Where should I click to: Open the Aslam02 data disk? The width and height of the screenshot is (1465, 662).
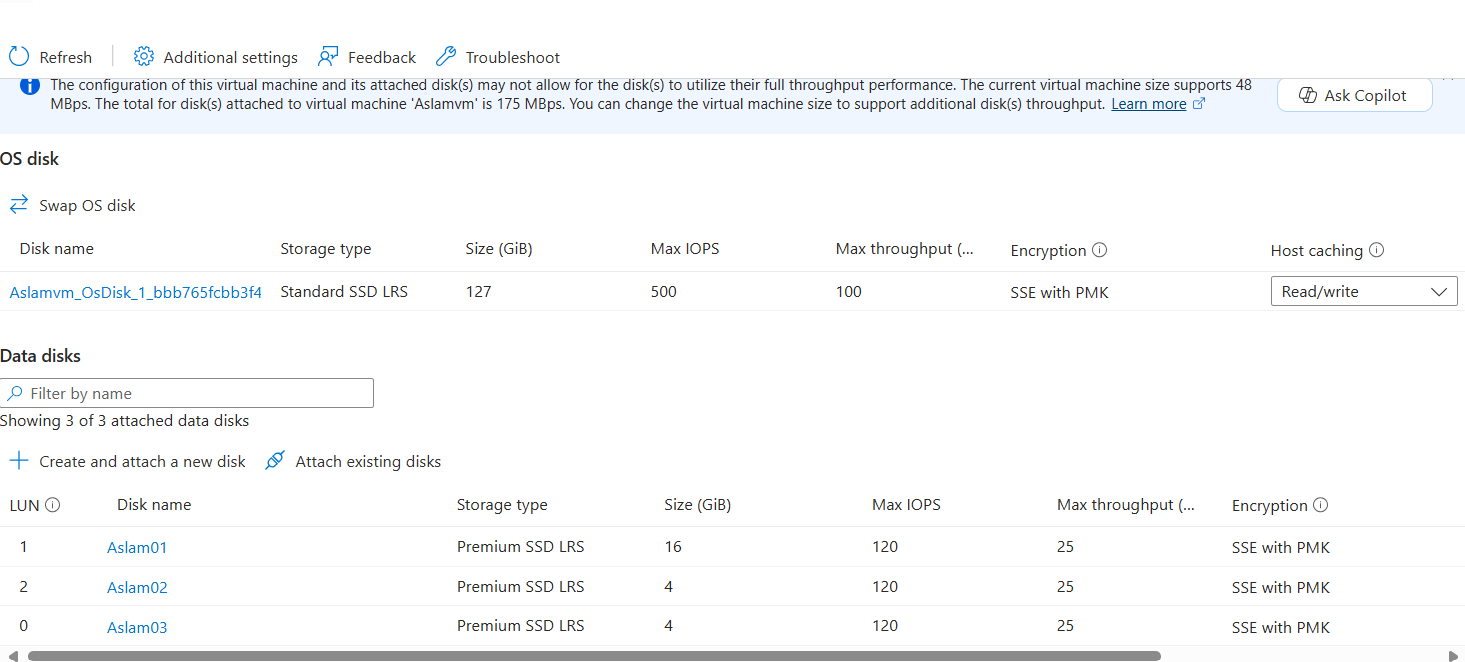click(137, 588)
